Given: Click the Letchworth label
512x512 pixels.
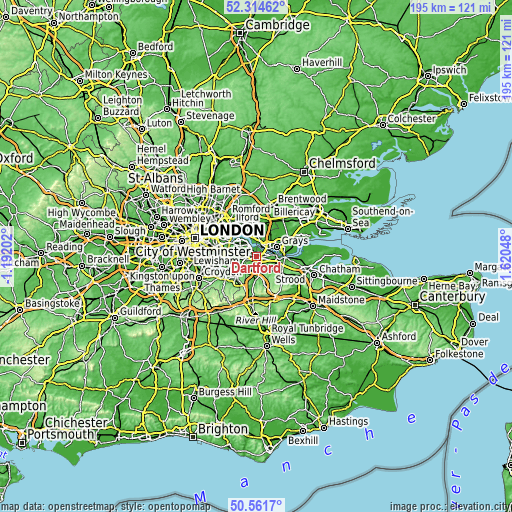Looking at the screenshot, I should (206, 94).
